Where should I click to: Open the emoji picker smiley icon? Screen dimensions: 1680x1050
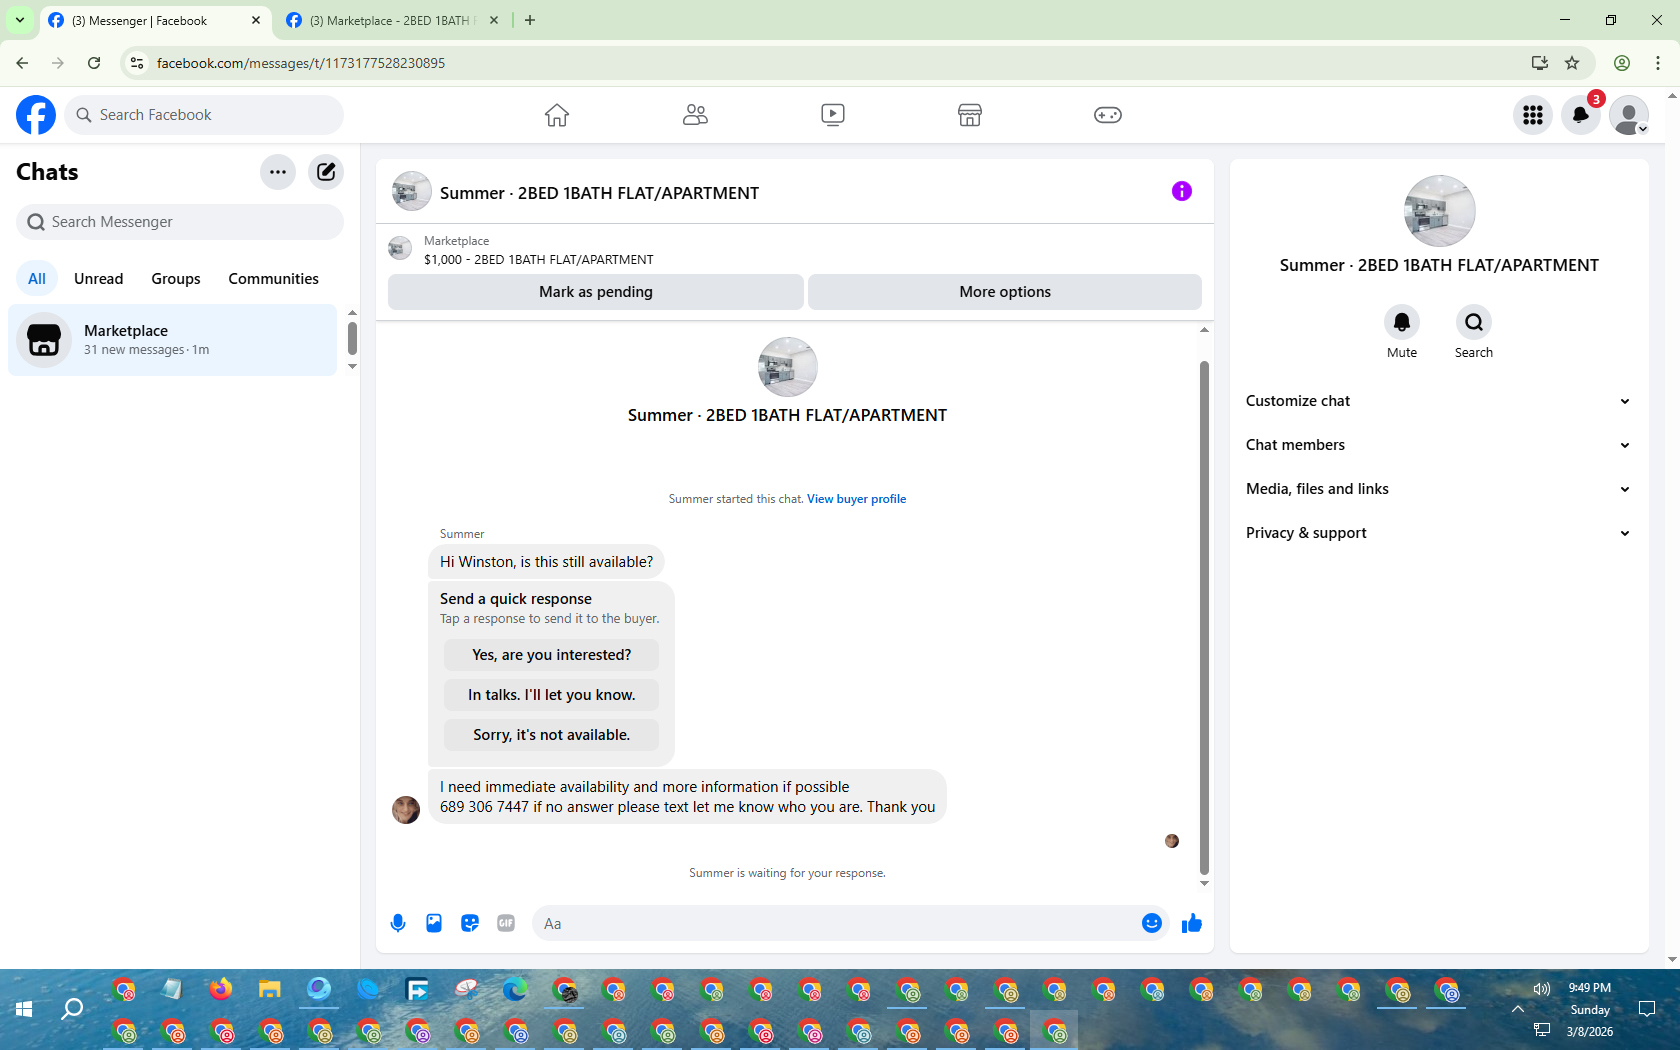point(1152,923)
